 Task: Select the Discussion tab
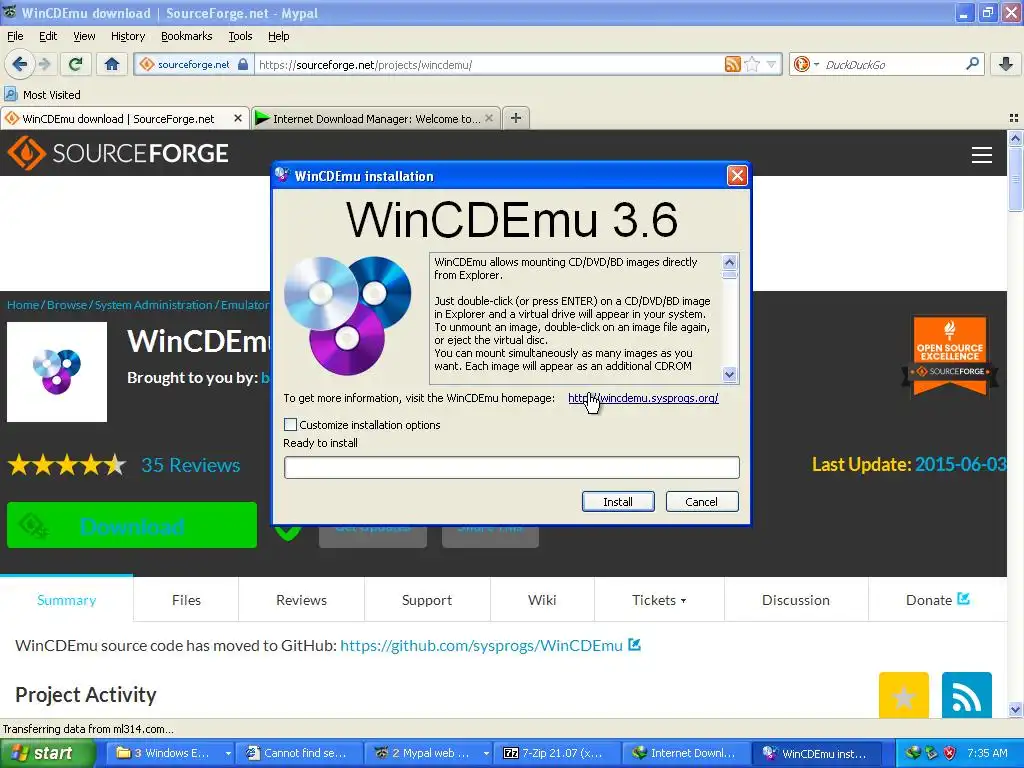click(x=795, y=600)
